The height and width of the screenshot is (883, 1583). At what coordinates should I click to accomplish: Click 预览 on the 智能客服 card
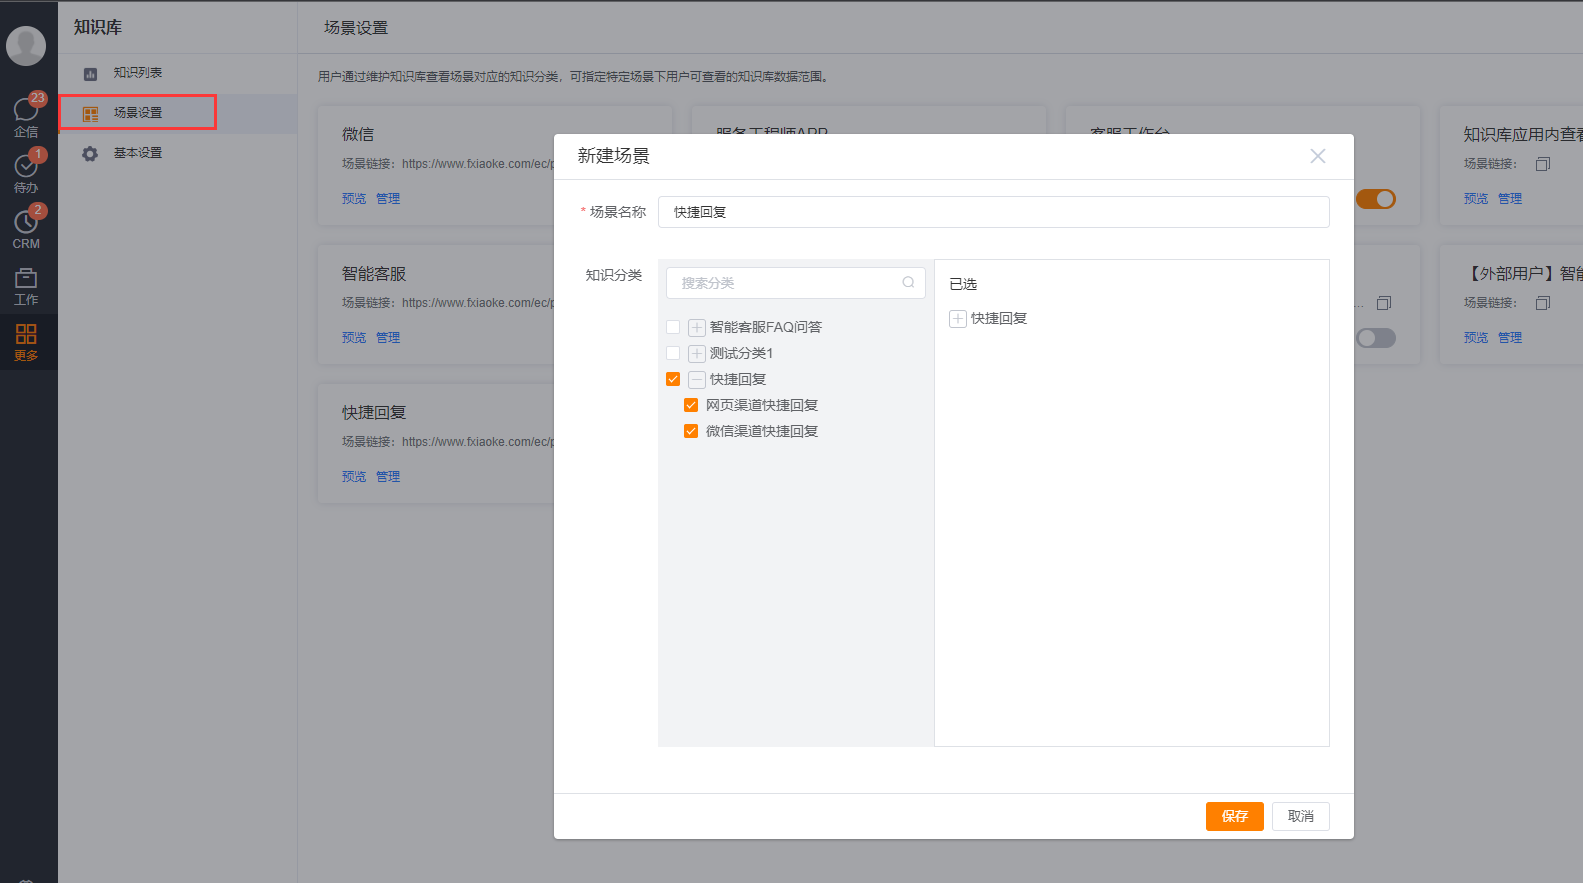tap(354, 338)
